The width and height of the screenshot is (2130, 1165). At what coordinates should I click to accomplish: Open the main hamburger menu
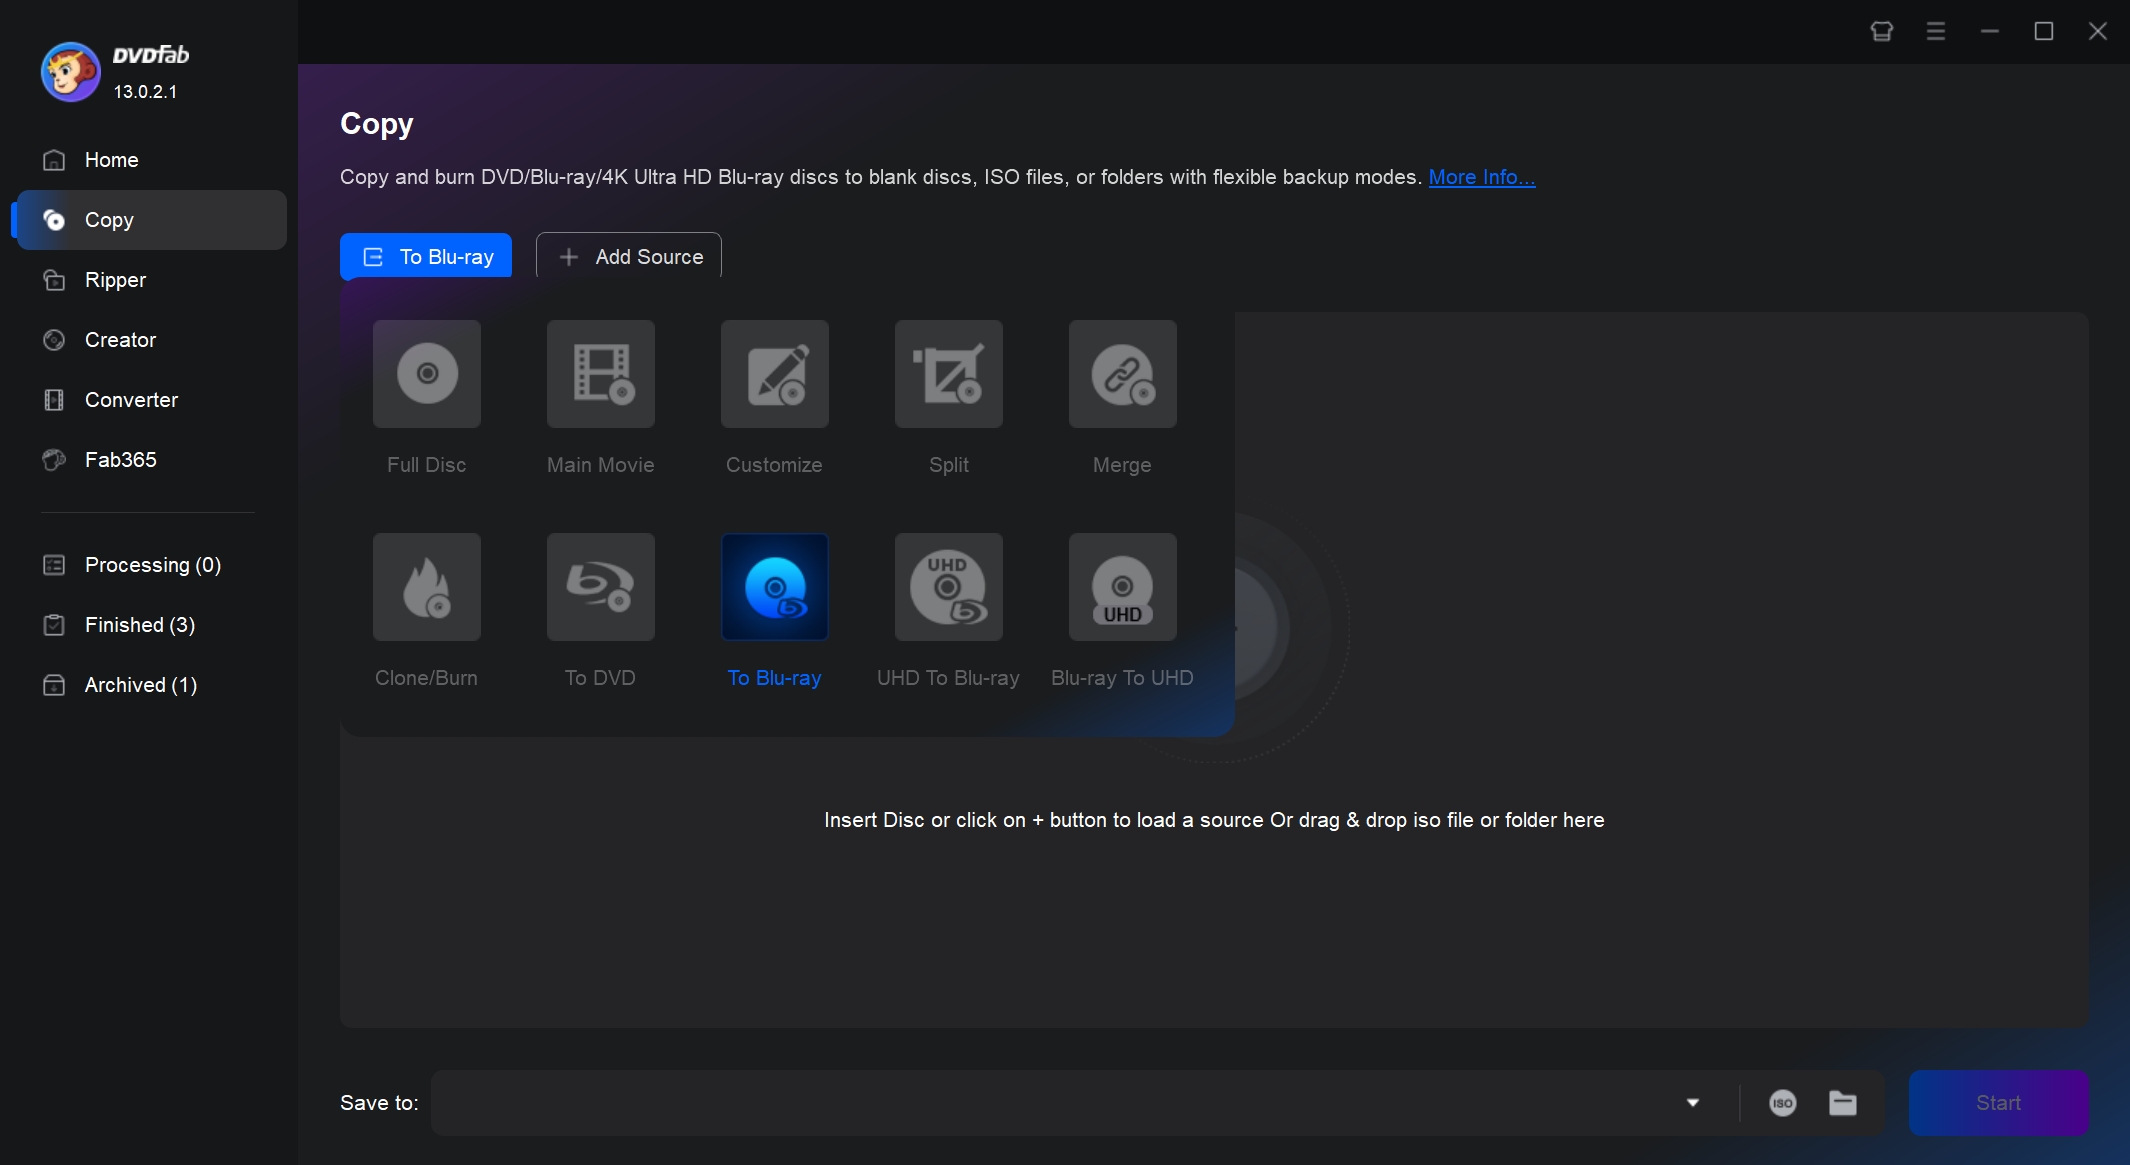click(1936, 31)
